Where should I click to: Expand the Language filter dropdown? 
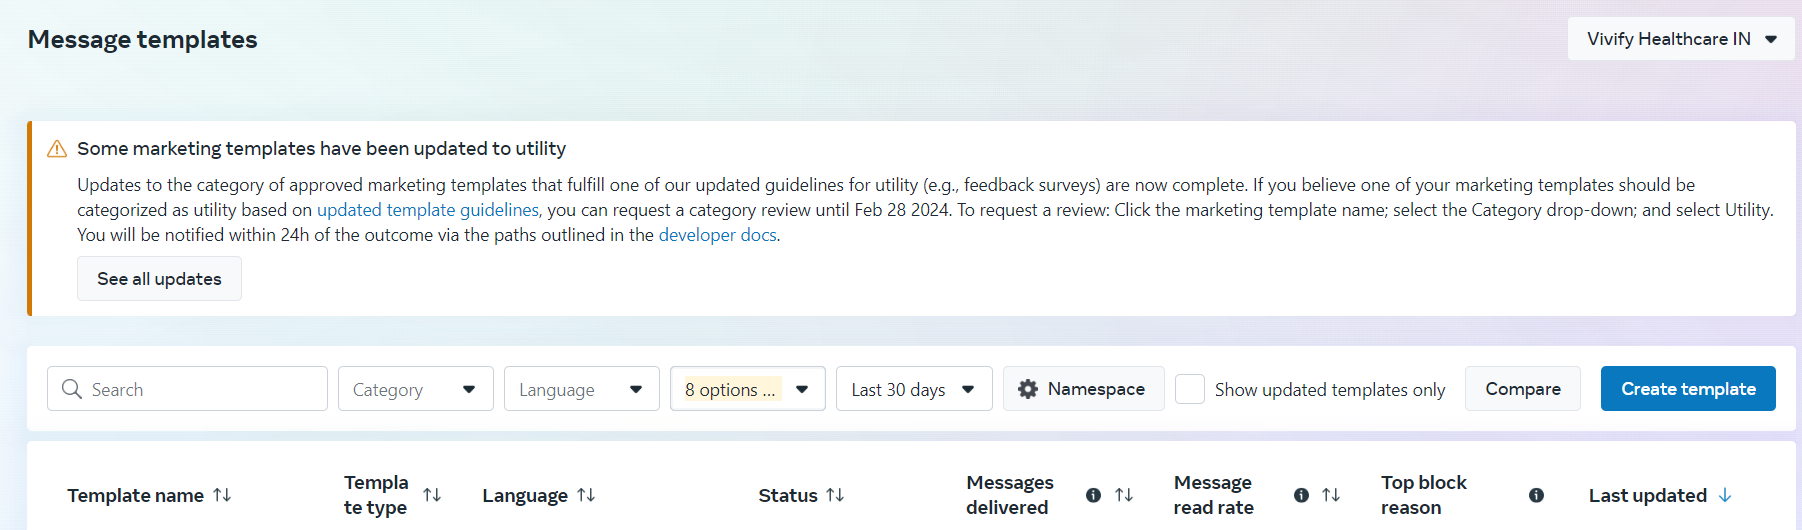(581, 389)
